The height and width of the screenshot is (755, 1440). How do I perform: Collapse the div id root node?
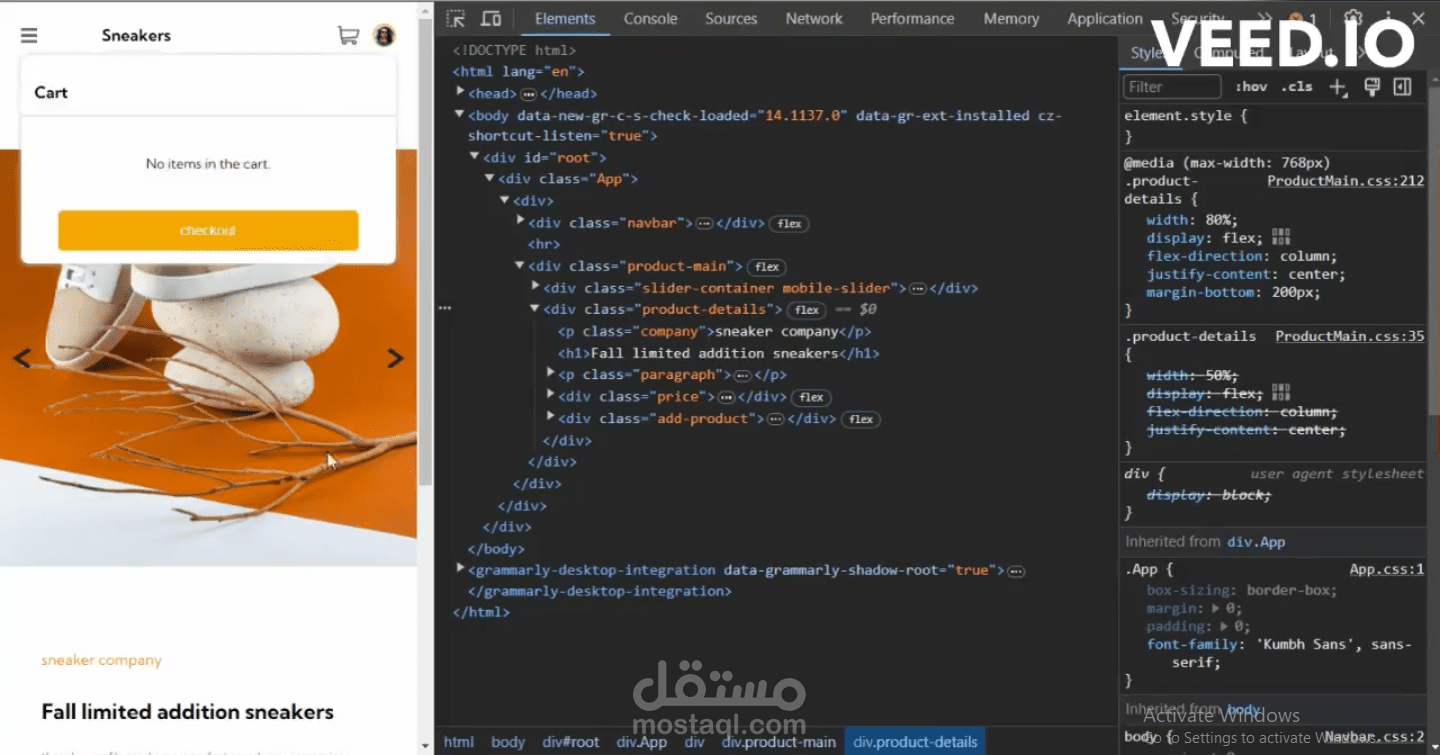(475, 157)
